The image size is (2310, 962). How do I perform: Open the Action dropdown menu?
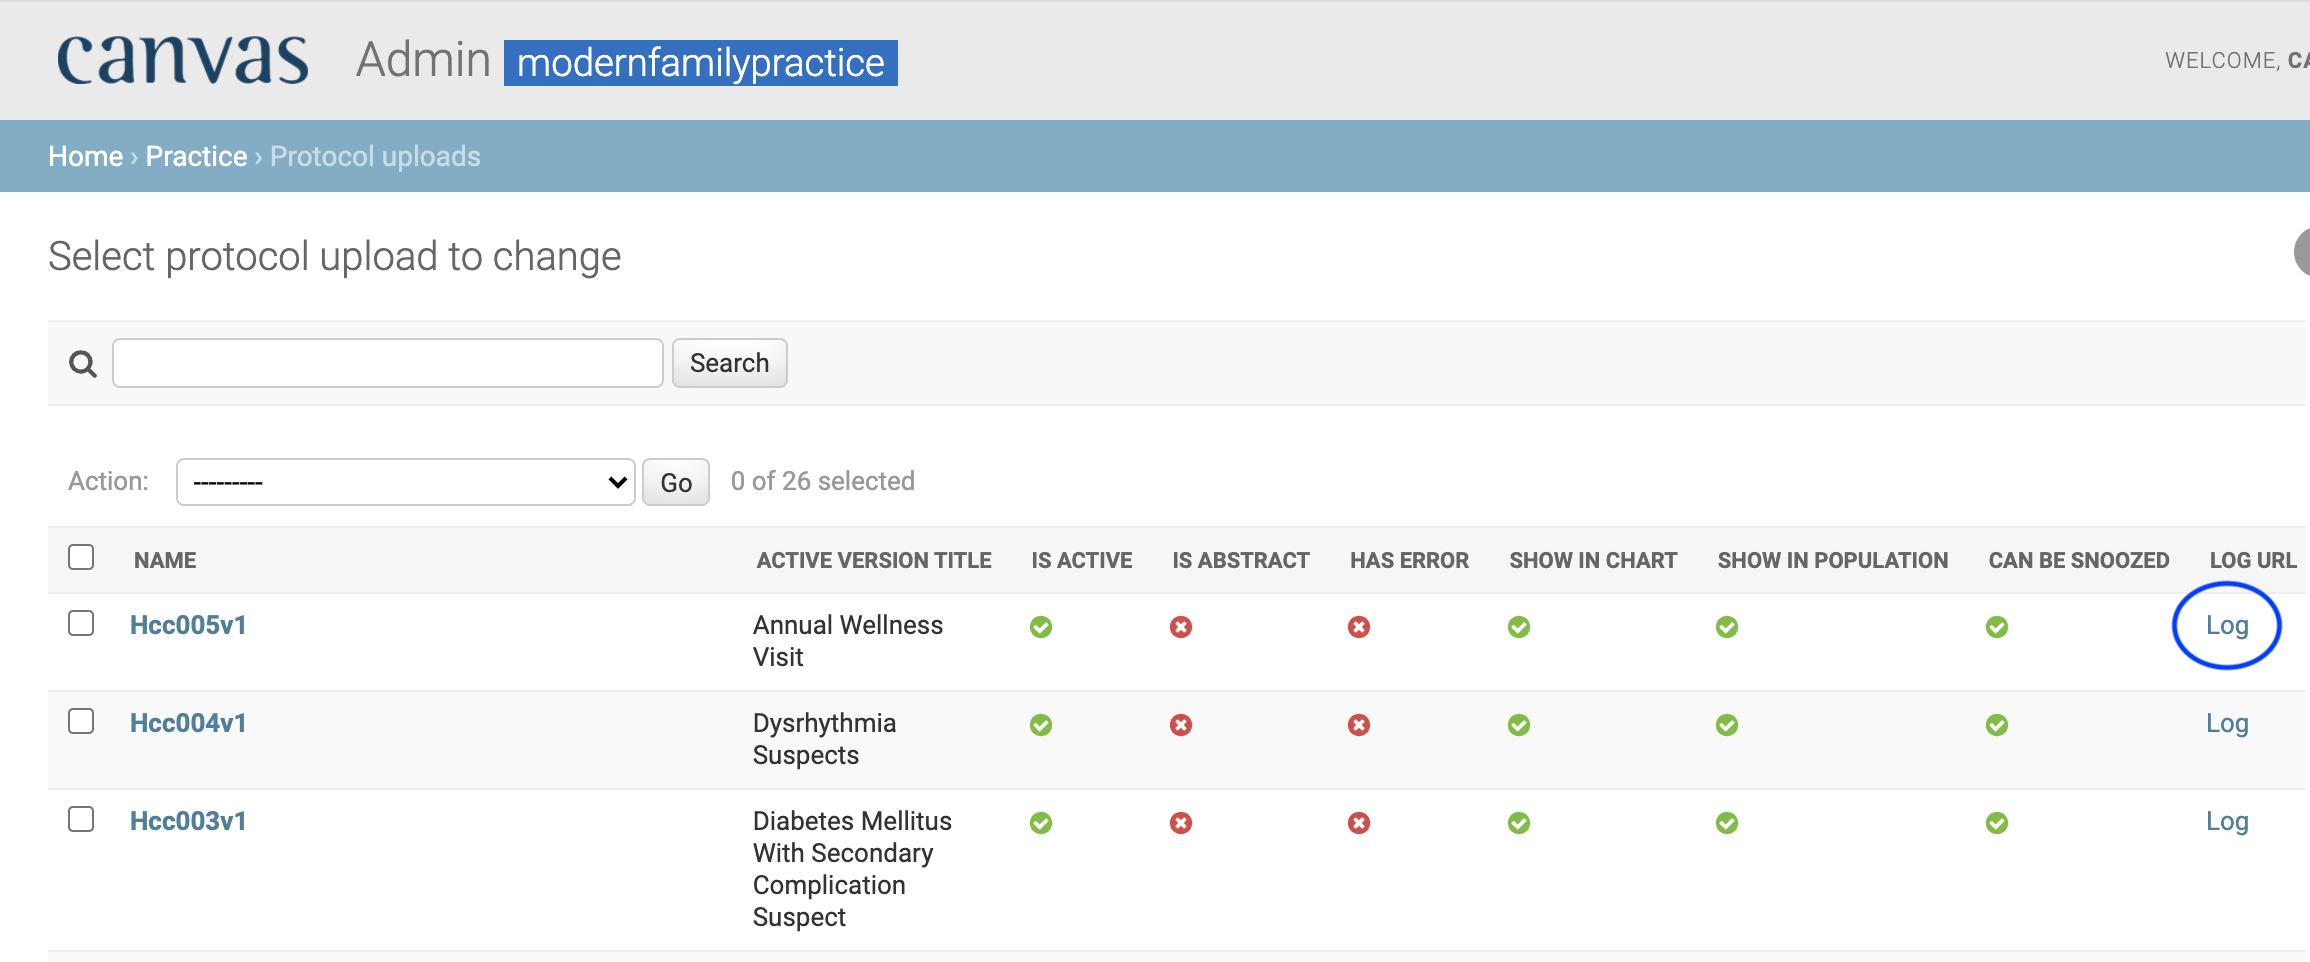[x=406, y=482]
